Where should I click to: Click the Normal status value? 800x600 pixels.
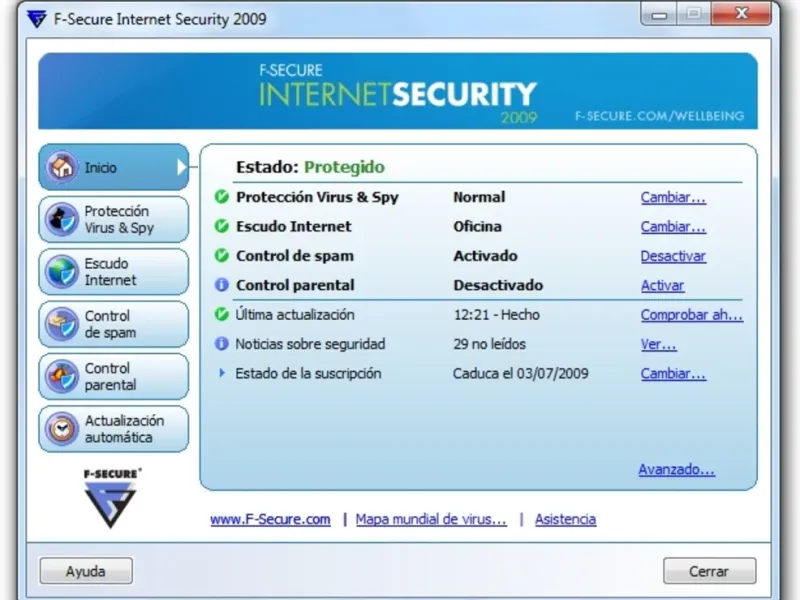pyautogui.click(x=479, y=197)
